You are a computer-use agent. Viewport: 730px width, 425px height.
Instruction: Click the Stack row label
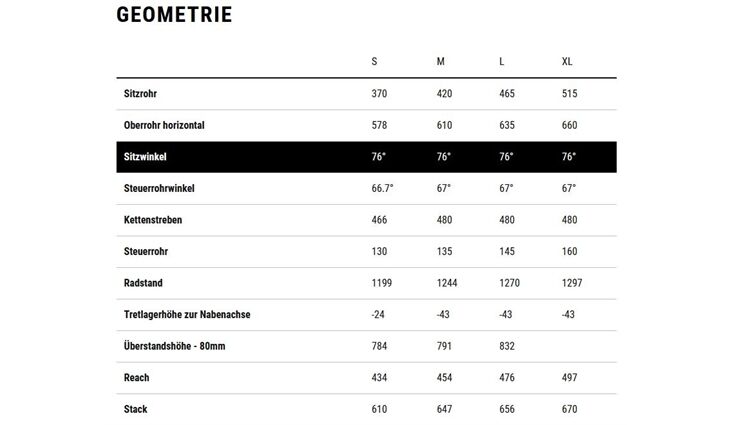[135, 409]
